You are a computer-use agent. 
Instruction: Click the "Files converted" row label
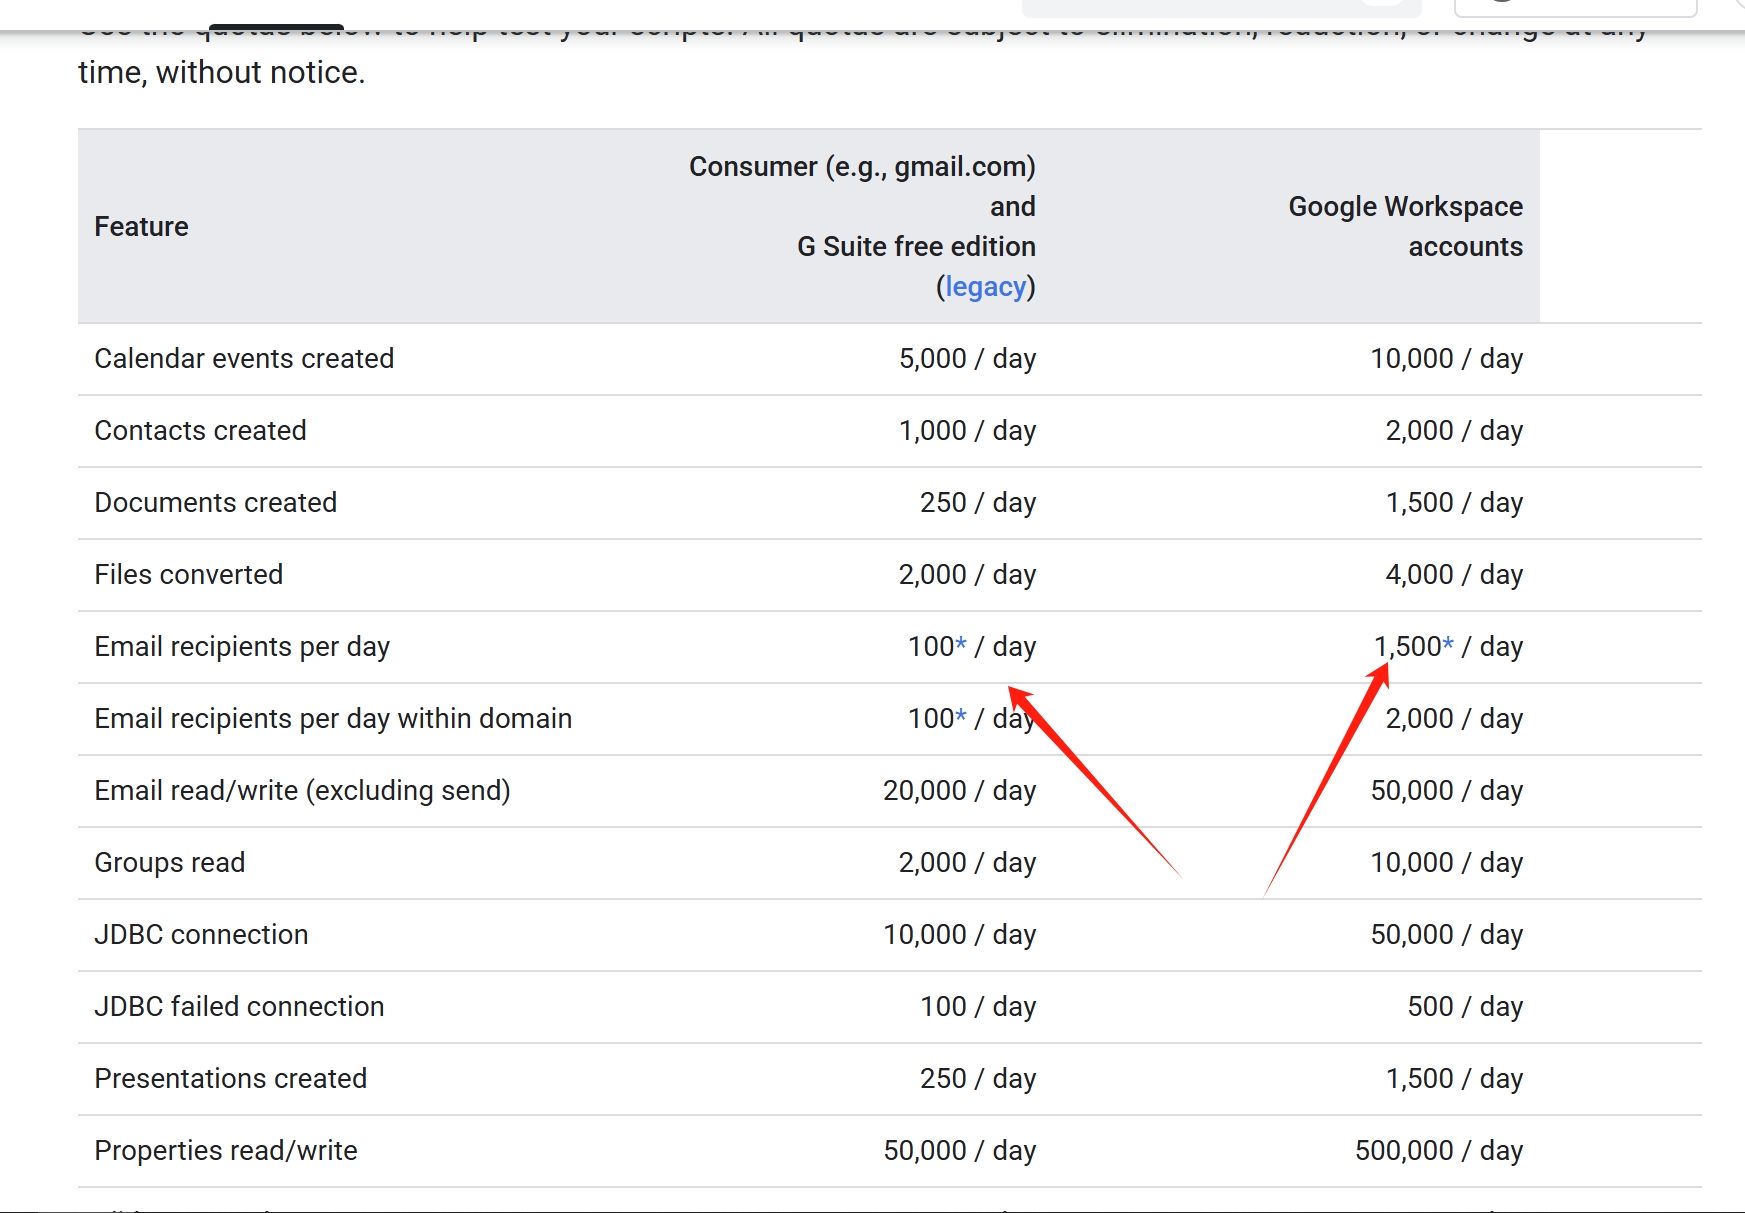(x=188, y=574)
